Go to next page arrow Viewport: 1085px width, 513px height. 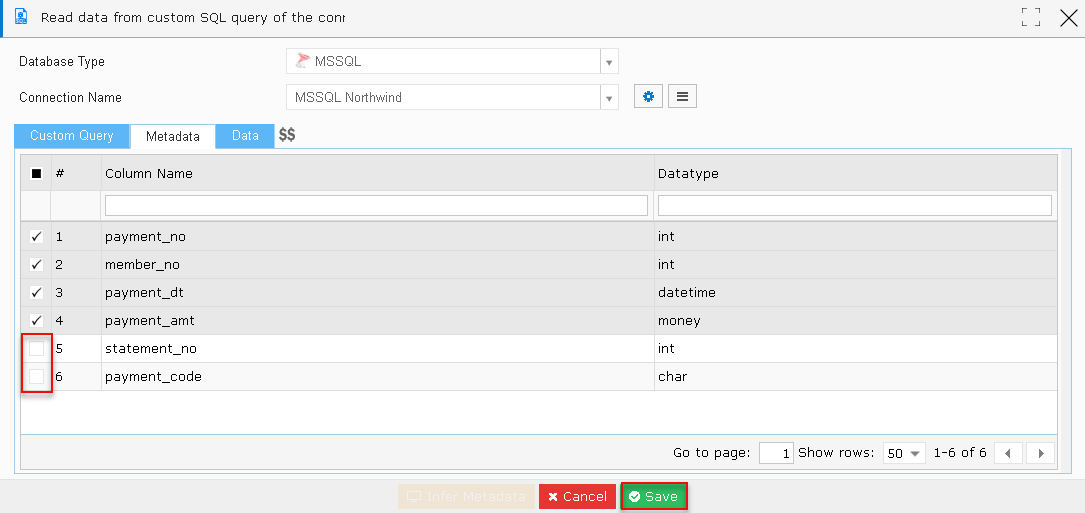click(x=1041, y=453)
